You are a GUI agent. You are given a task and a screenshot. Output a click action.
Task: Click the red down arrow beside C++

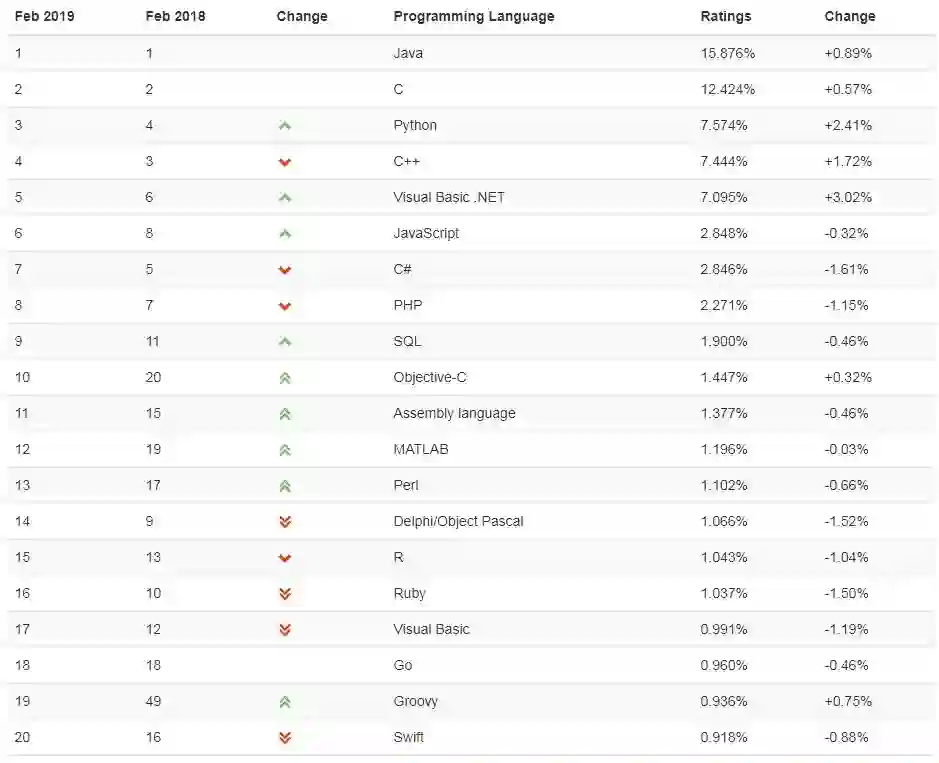coord(285,162)
